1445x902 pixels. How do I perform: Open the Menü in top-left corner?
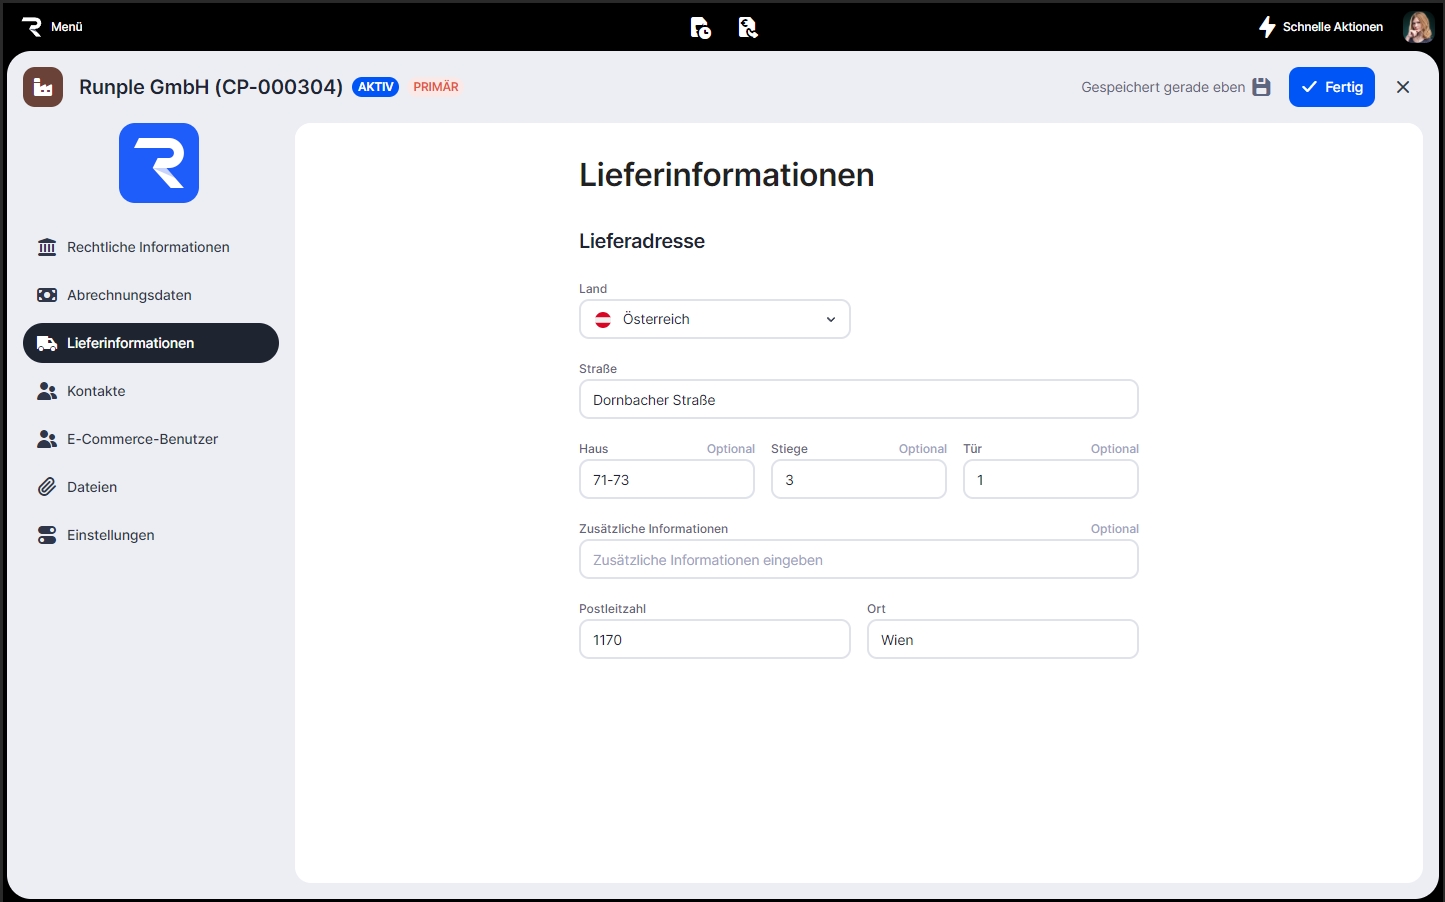pyautogui.click(x=52, y=27)
